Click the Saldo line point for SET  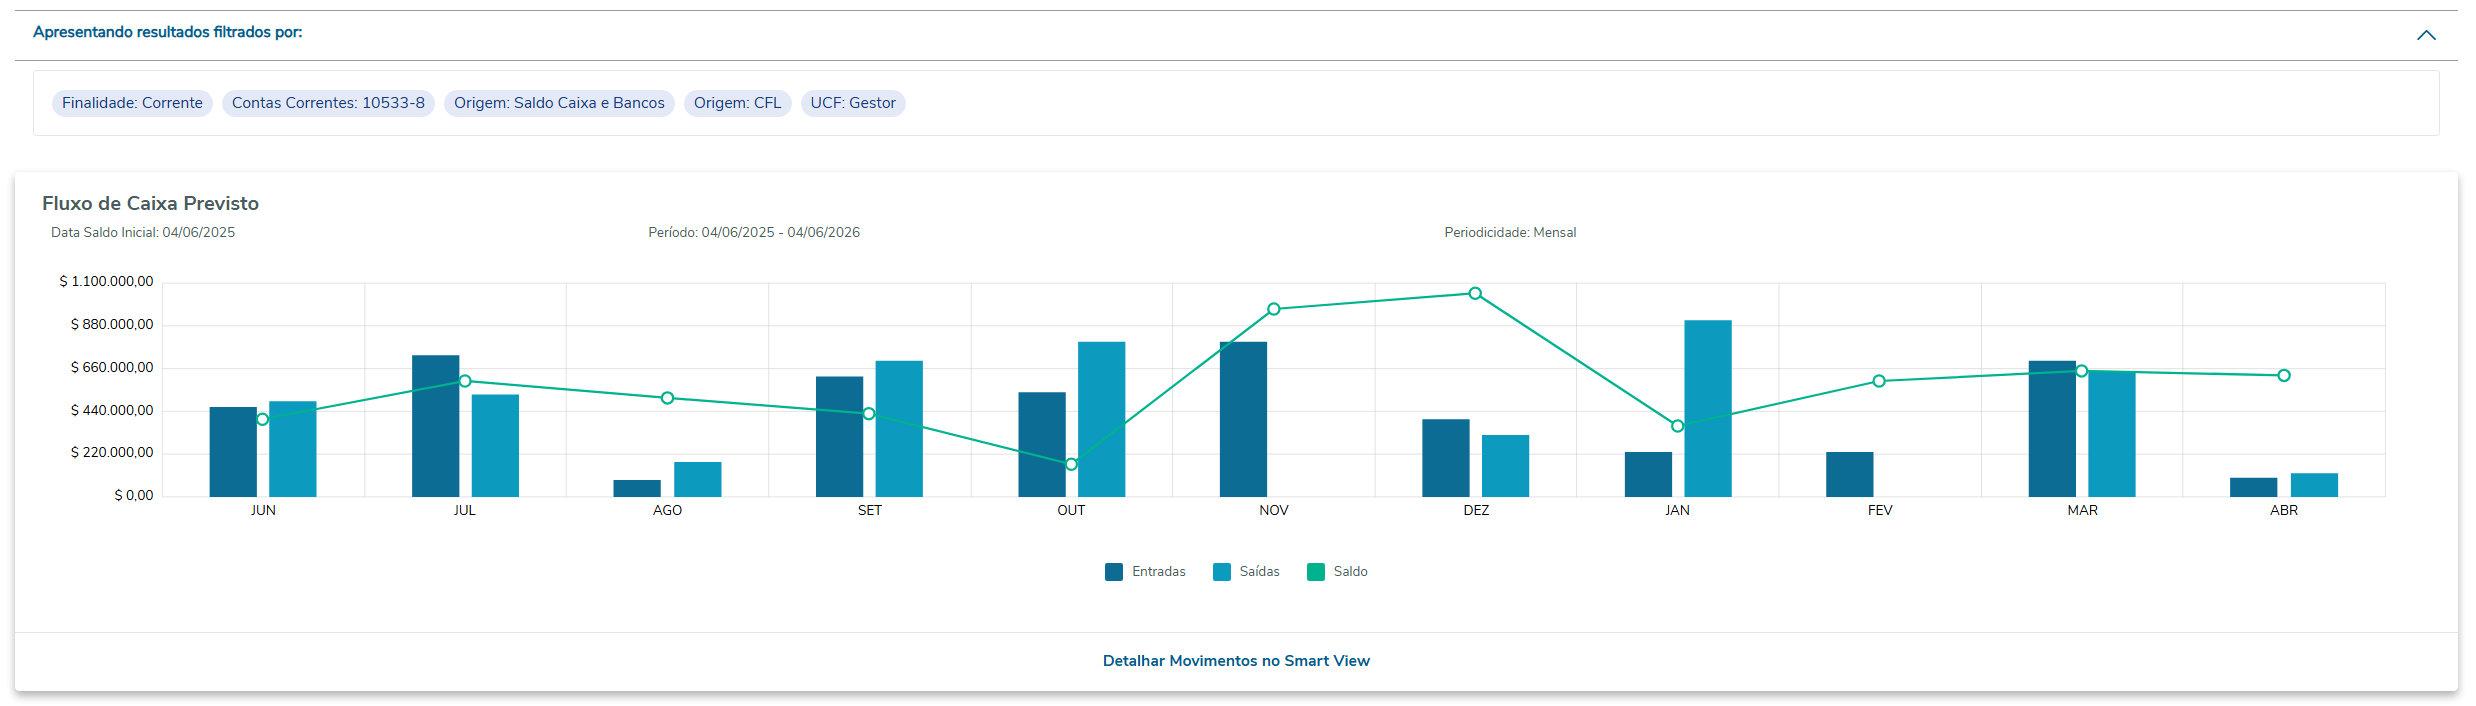[x=869, y=414]
